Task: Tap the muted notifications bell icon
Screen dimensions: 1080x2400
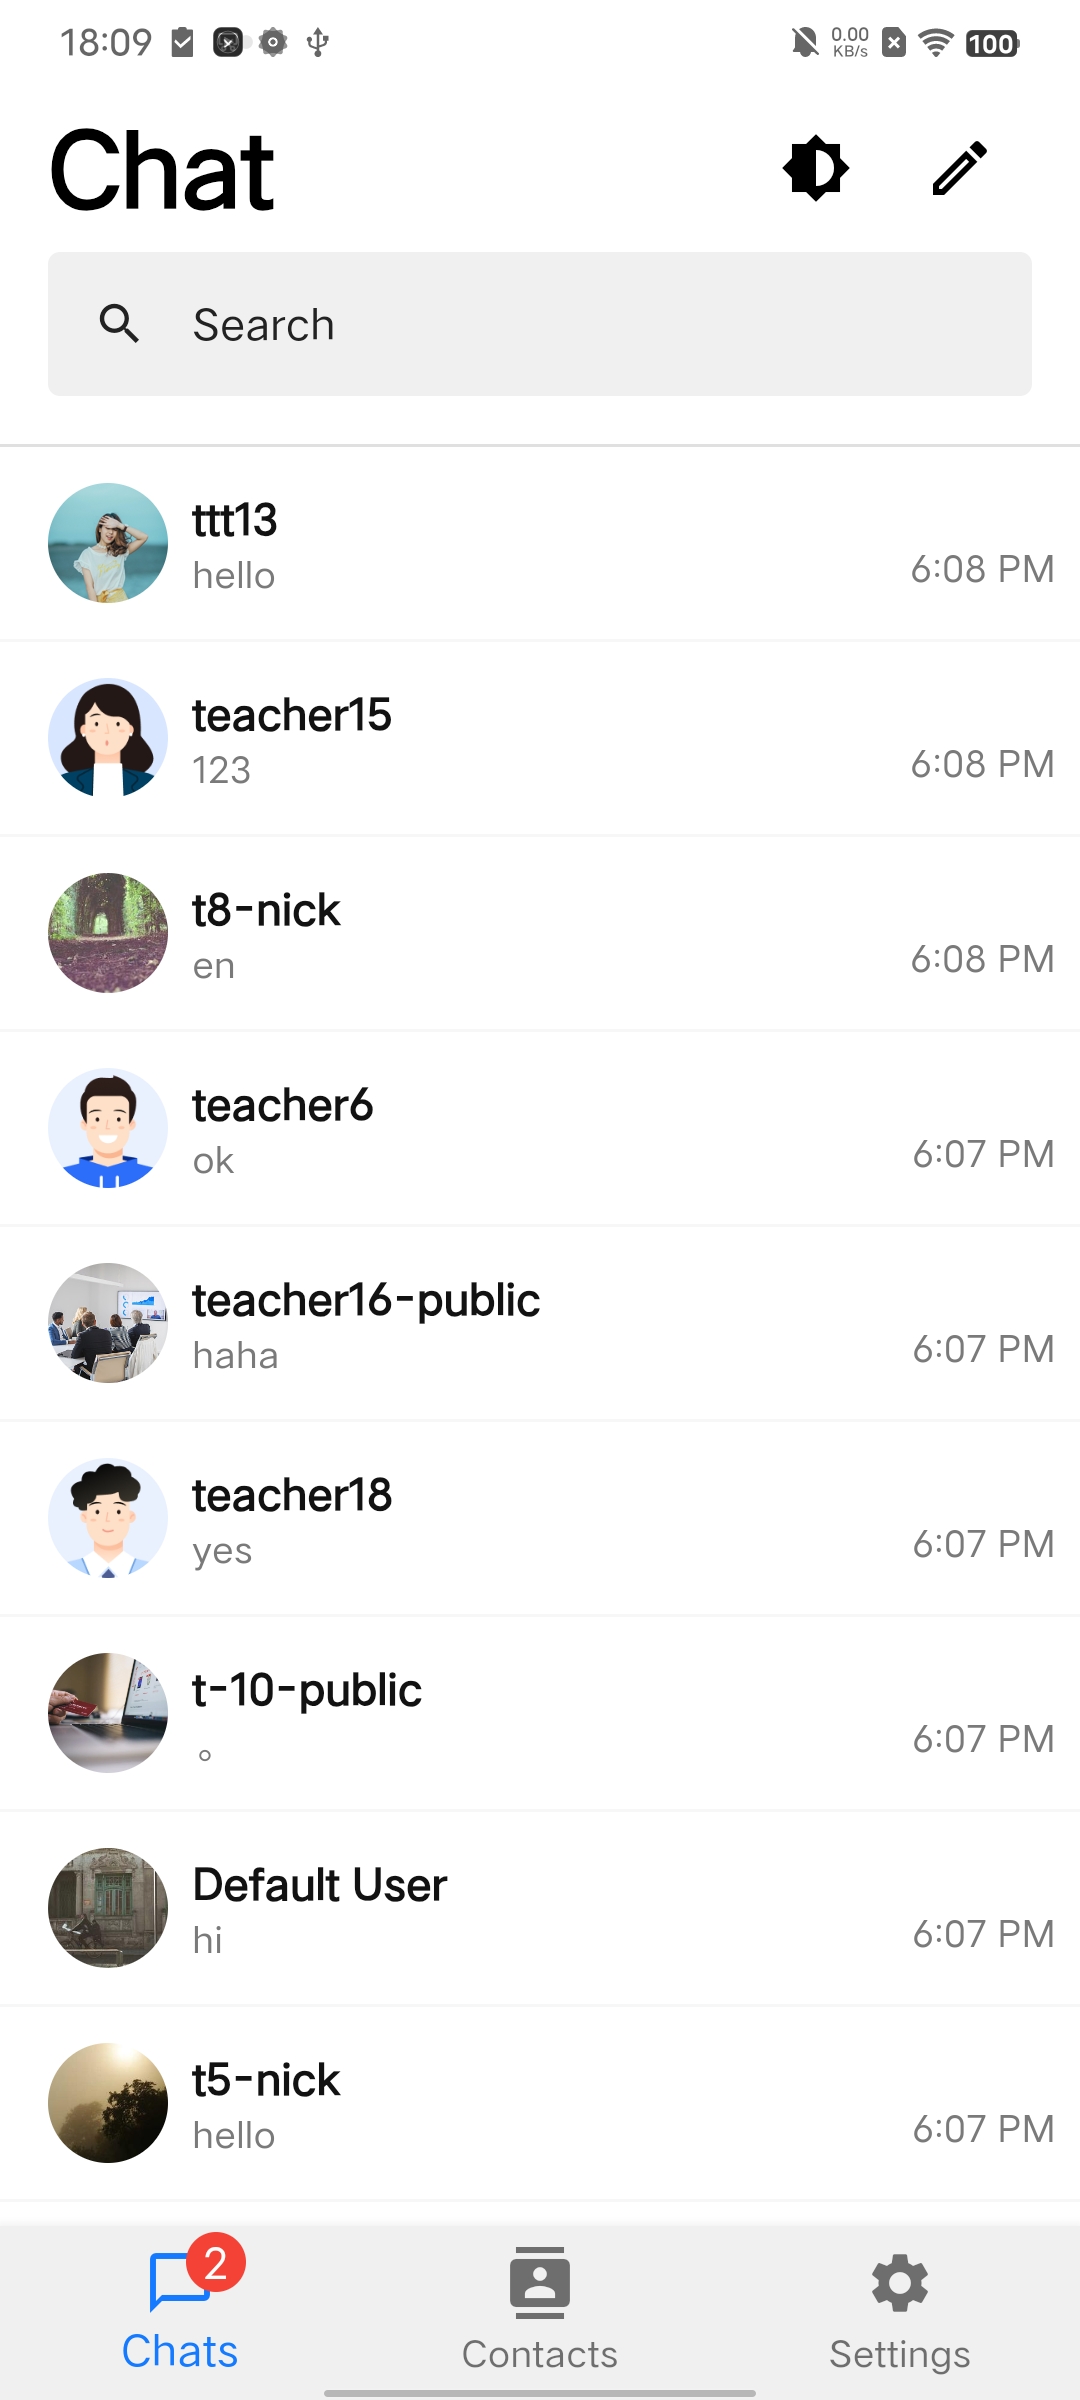Action: tap(805, 42)
